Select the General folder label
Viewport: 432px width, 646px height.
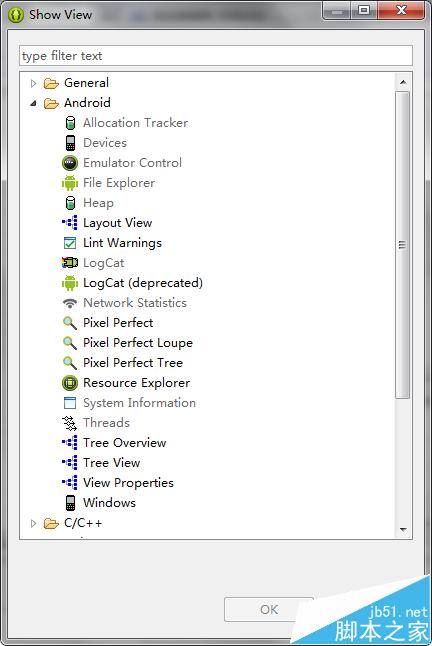click(x=86, y=83)
